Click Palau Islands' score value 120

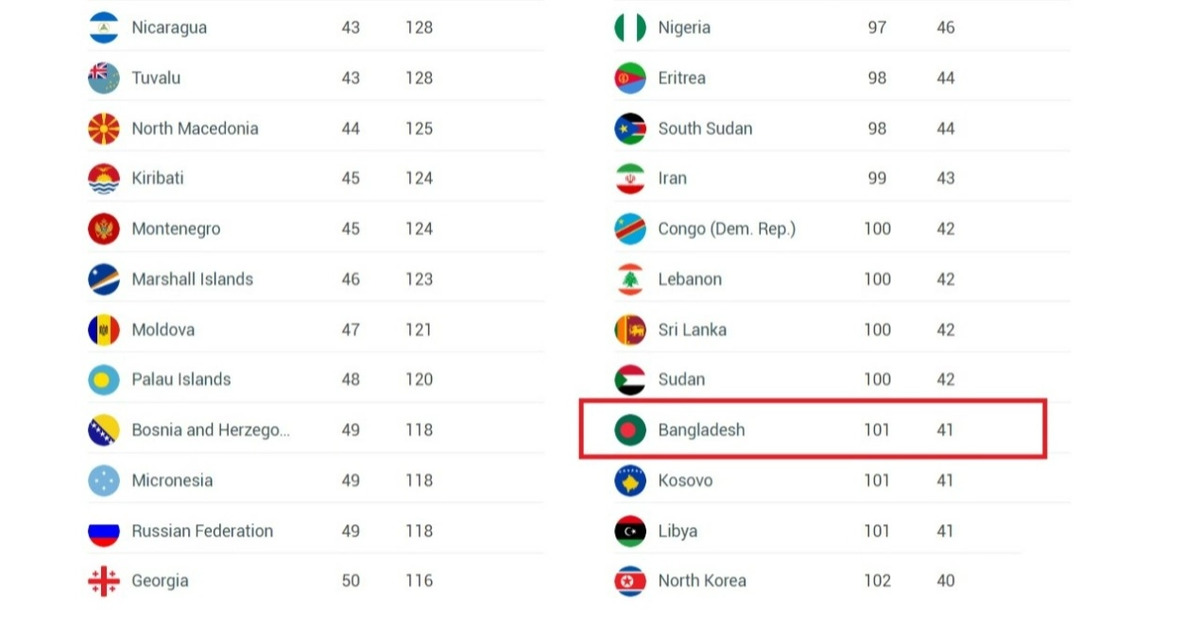[419, 380]
